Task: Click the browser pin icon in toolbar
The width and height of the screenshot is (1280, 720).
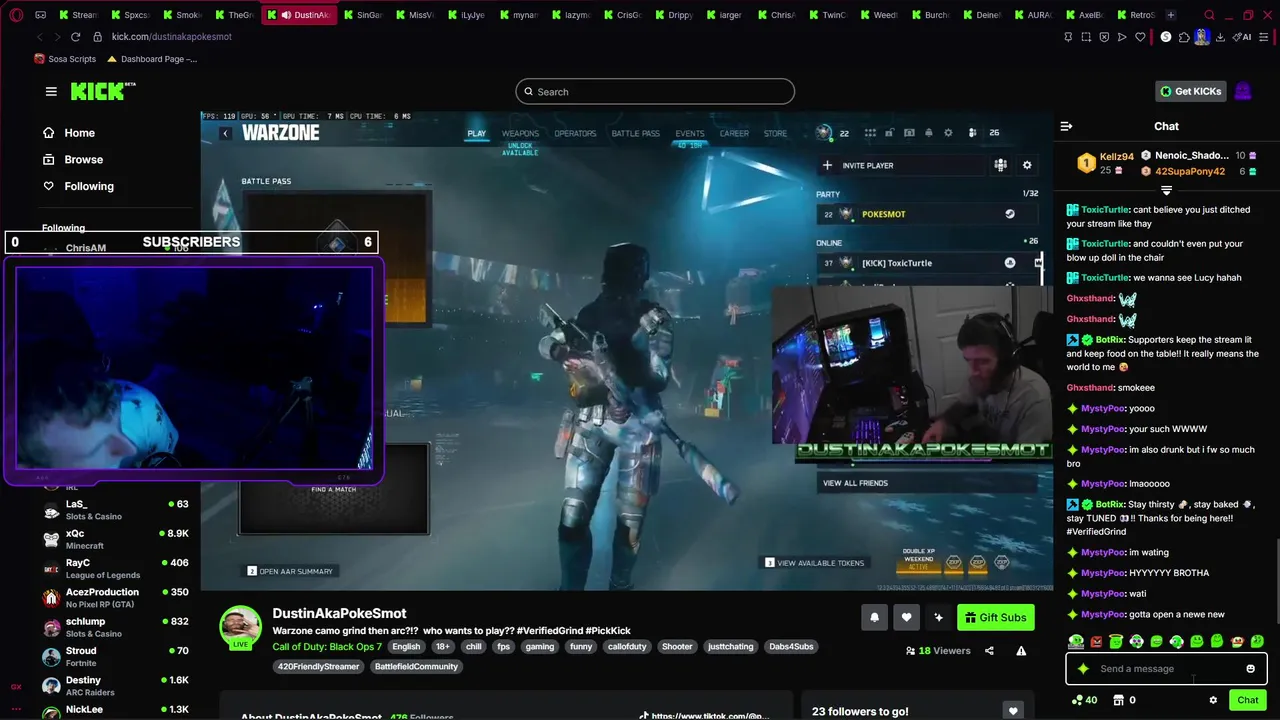Action: [x=1068, y=37]
